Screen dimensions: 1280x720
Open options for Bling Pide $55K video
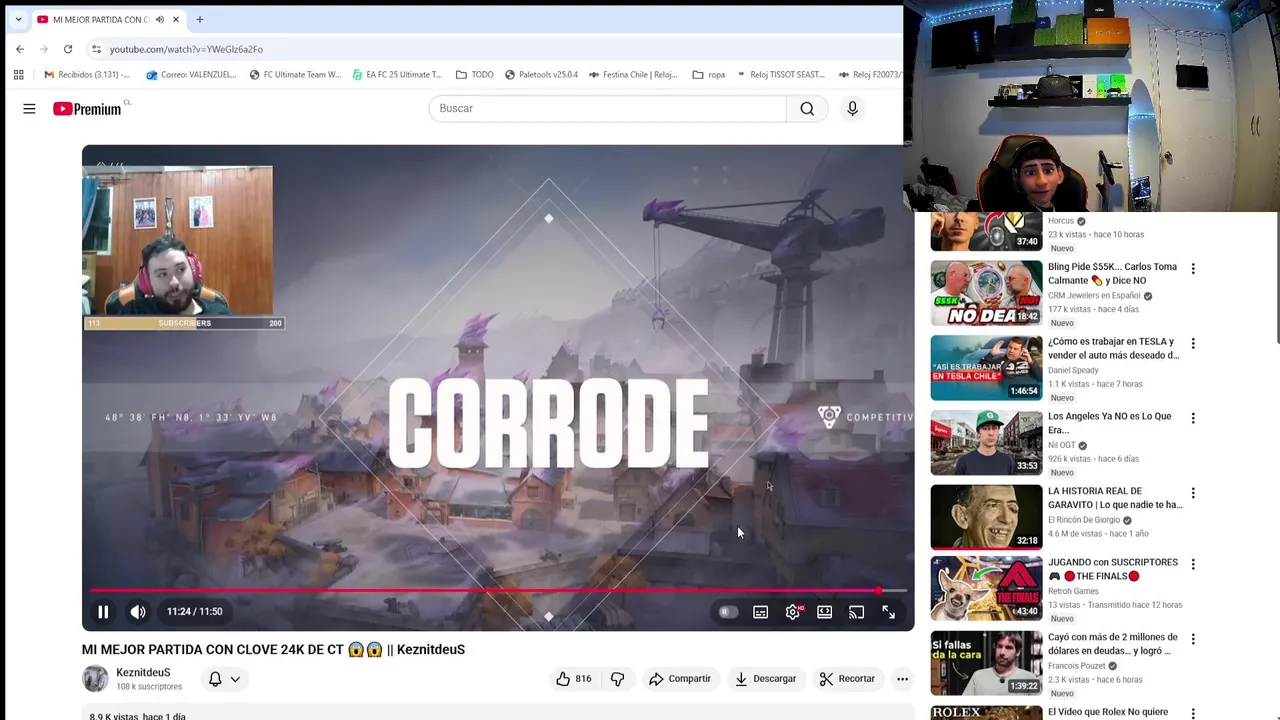[1193, 268]
